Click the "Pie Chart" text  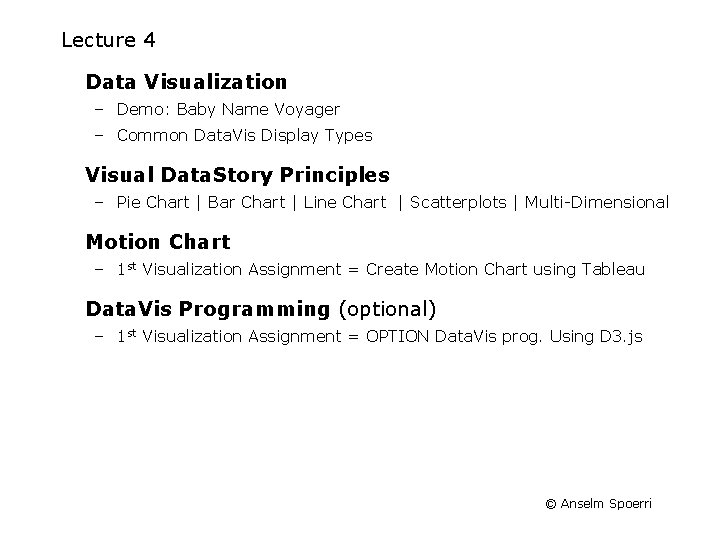[153, 202]
